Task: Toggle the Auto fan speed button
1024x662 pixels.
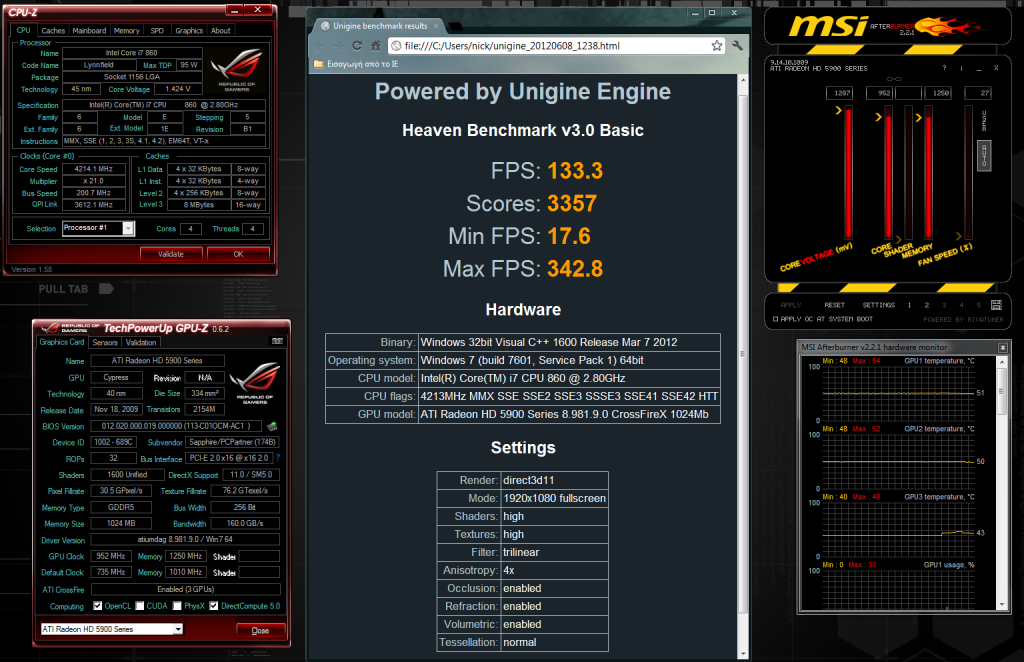Action: pyautogui.click(x=984, y=156)
